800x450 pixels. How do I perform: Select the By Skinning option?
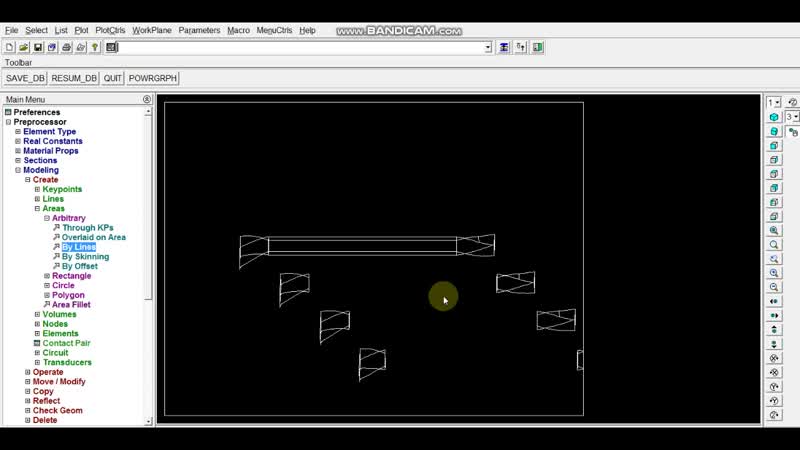(85, 257)
